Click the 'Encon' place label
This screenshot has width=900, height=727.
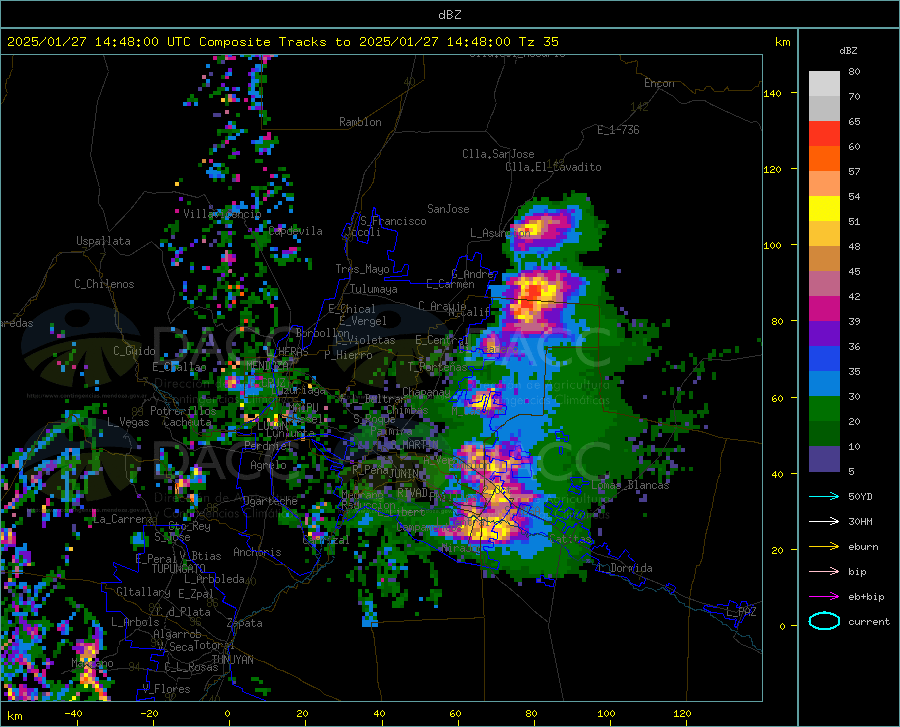659,83
